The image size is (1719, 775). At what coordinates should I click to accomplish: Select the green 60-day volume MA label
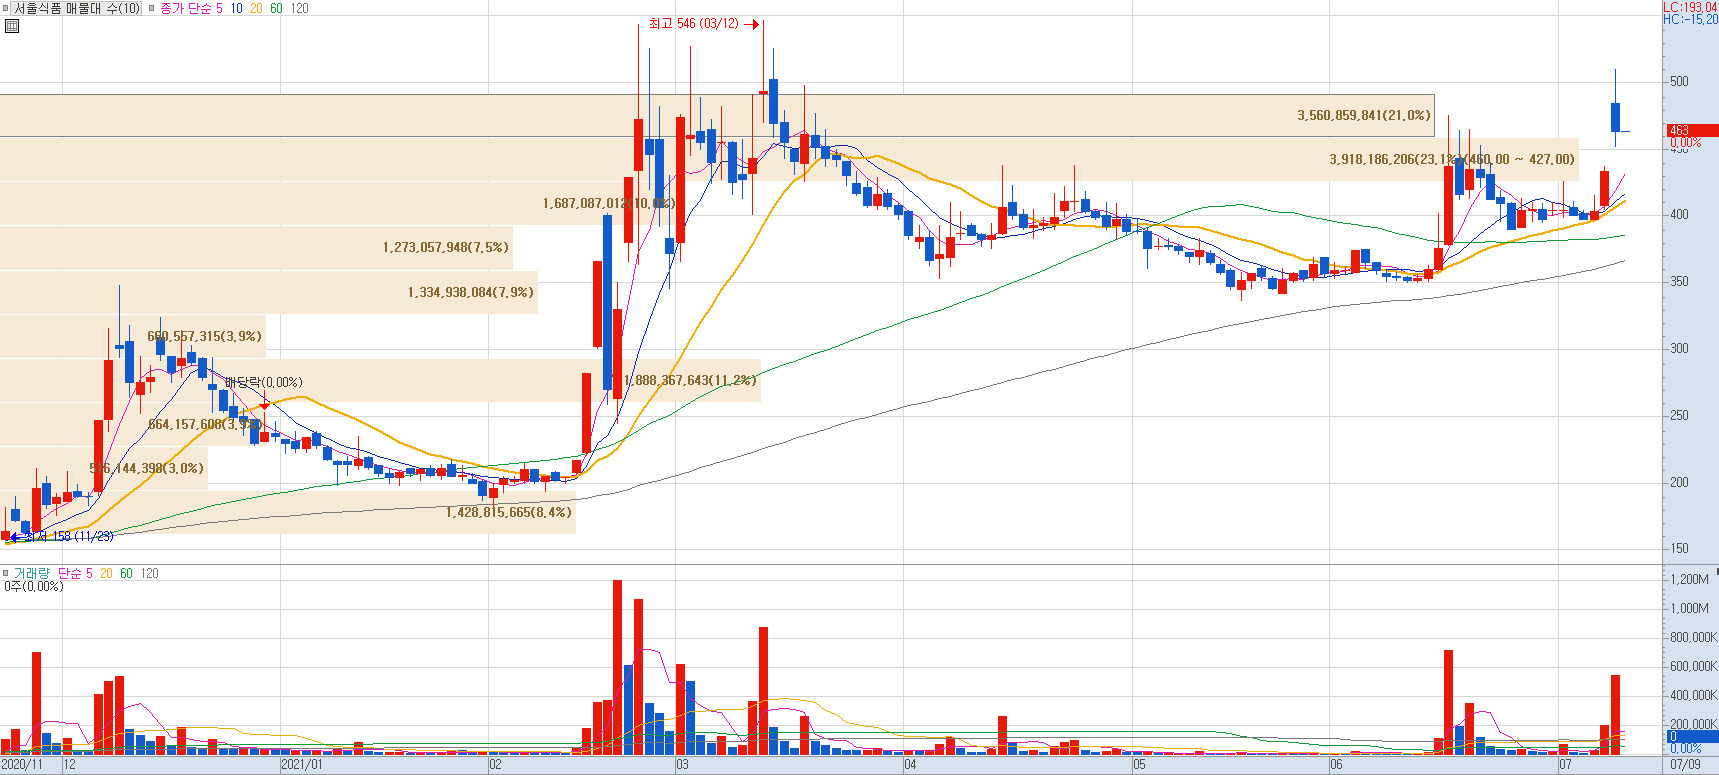click(x=126, y=573)
